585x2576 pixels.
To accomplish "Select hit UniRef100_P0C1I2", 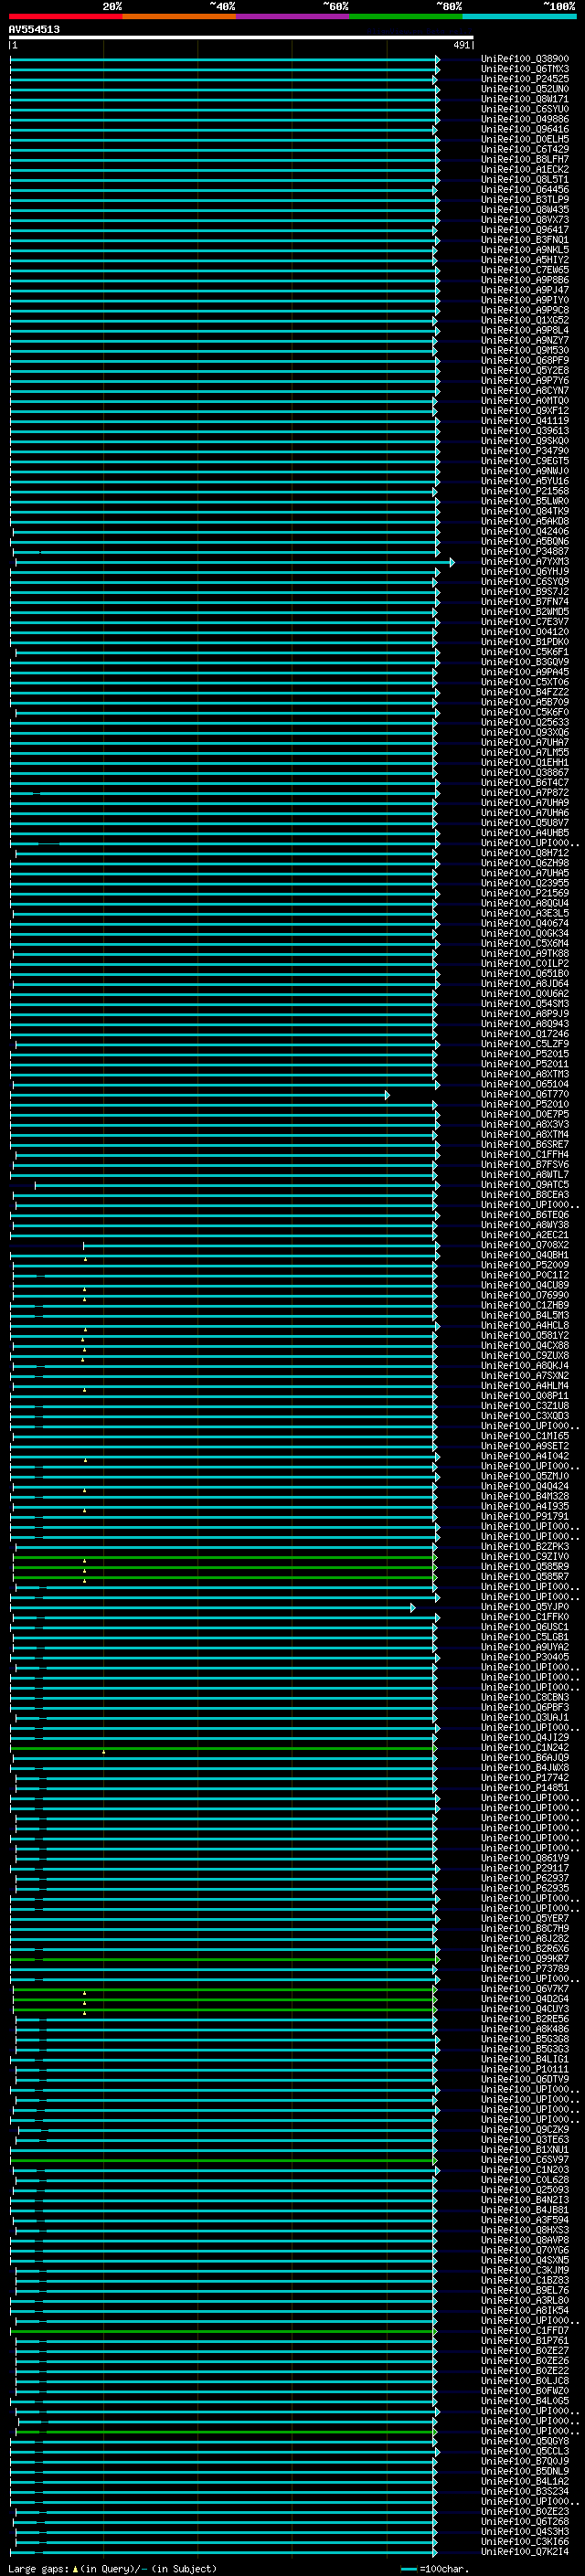I will tap(524, 1275).
